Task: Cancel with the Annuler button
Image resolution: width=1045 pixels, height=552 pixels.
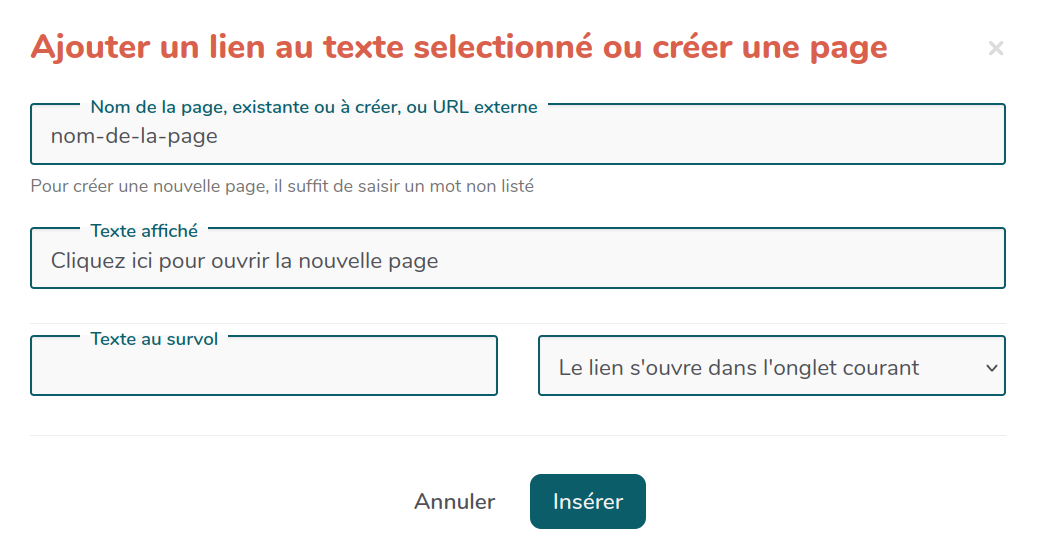Action: click(x=454, y=502)
